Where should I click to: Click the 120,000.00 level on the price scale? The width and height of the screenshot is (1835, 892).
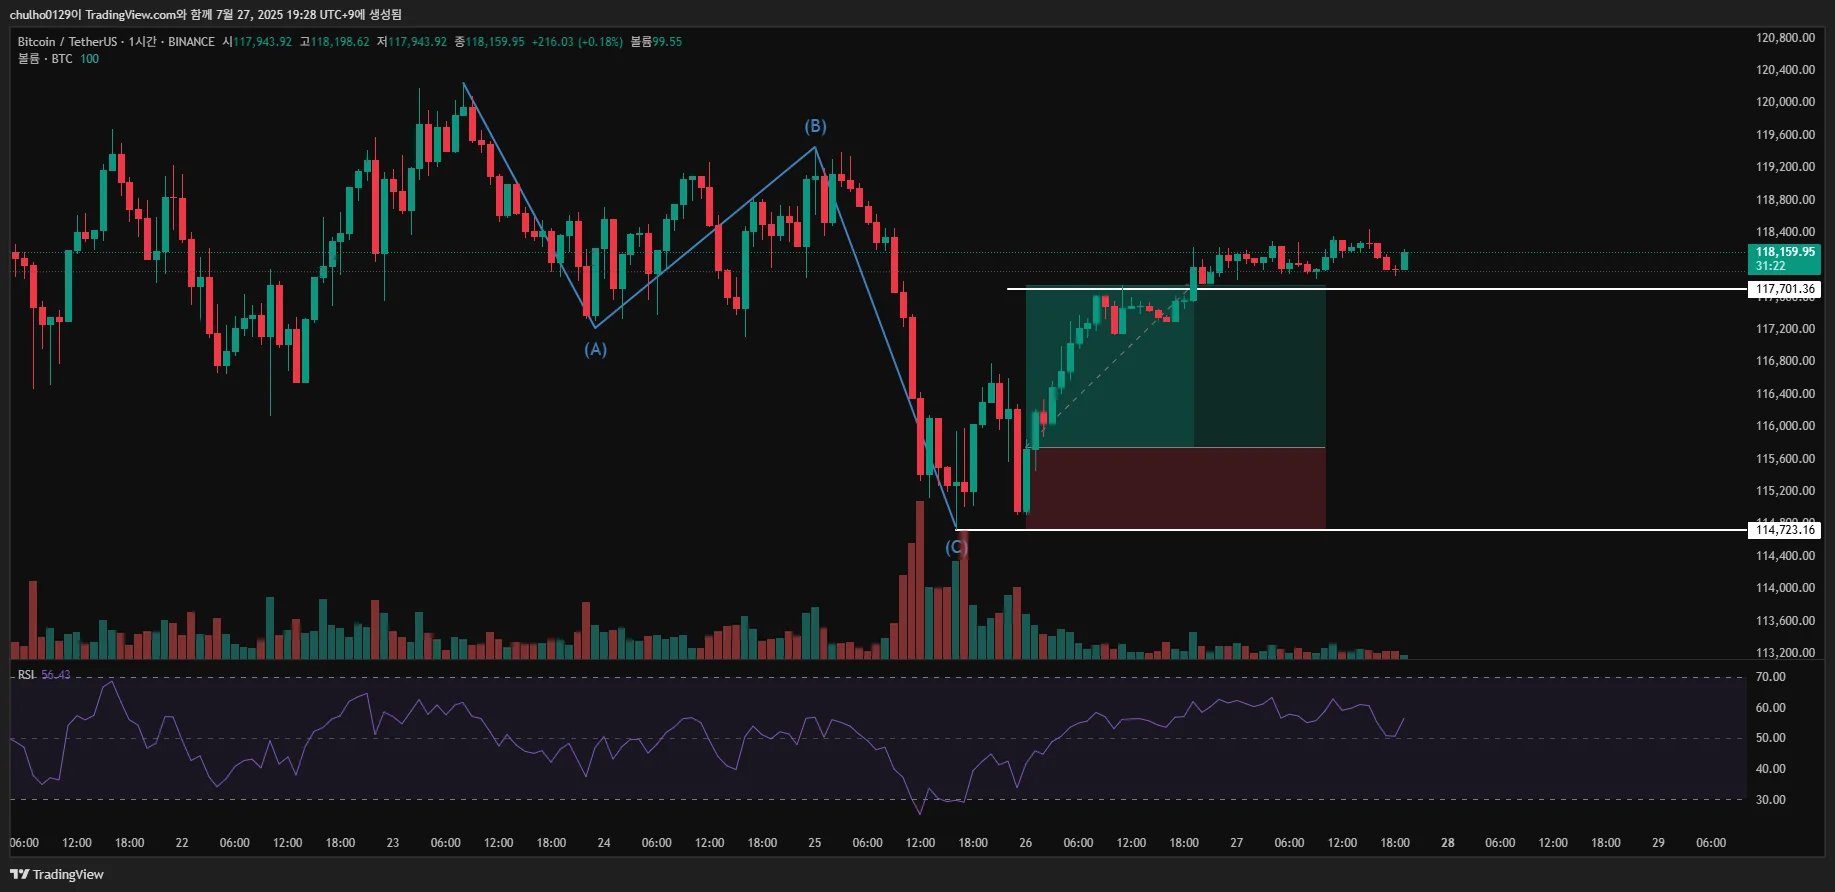[x=1785, y=102]
